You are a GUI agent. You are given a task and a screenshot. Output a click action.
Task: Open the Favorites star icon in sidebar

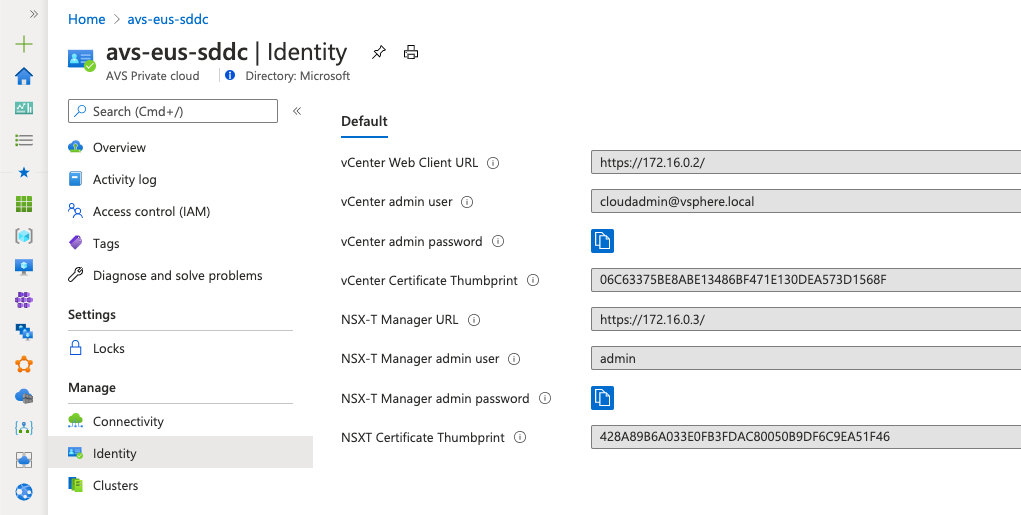point(24,172)
